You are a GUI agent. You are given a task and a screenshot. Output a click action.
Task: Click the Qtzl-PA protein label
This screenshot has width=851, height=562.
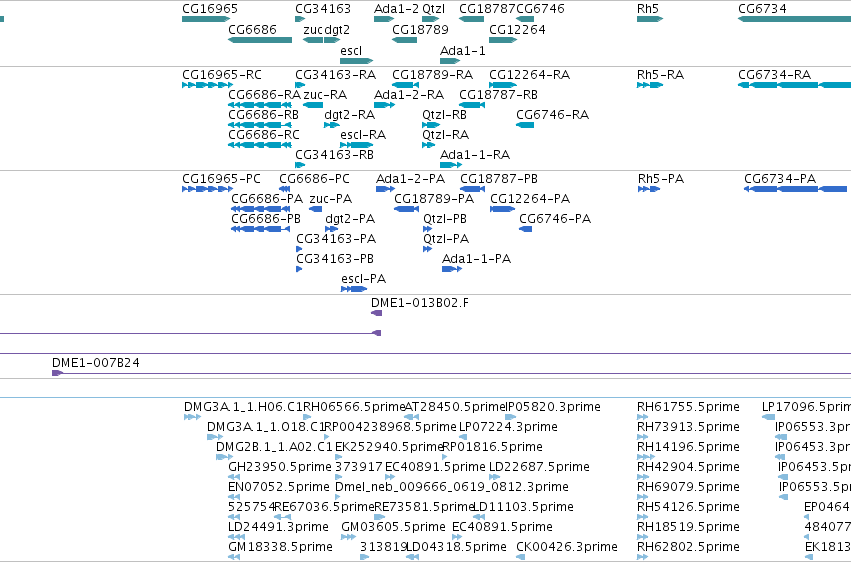tap(446, 239)
